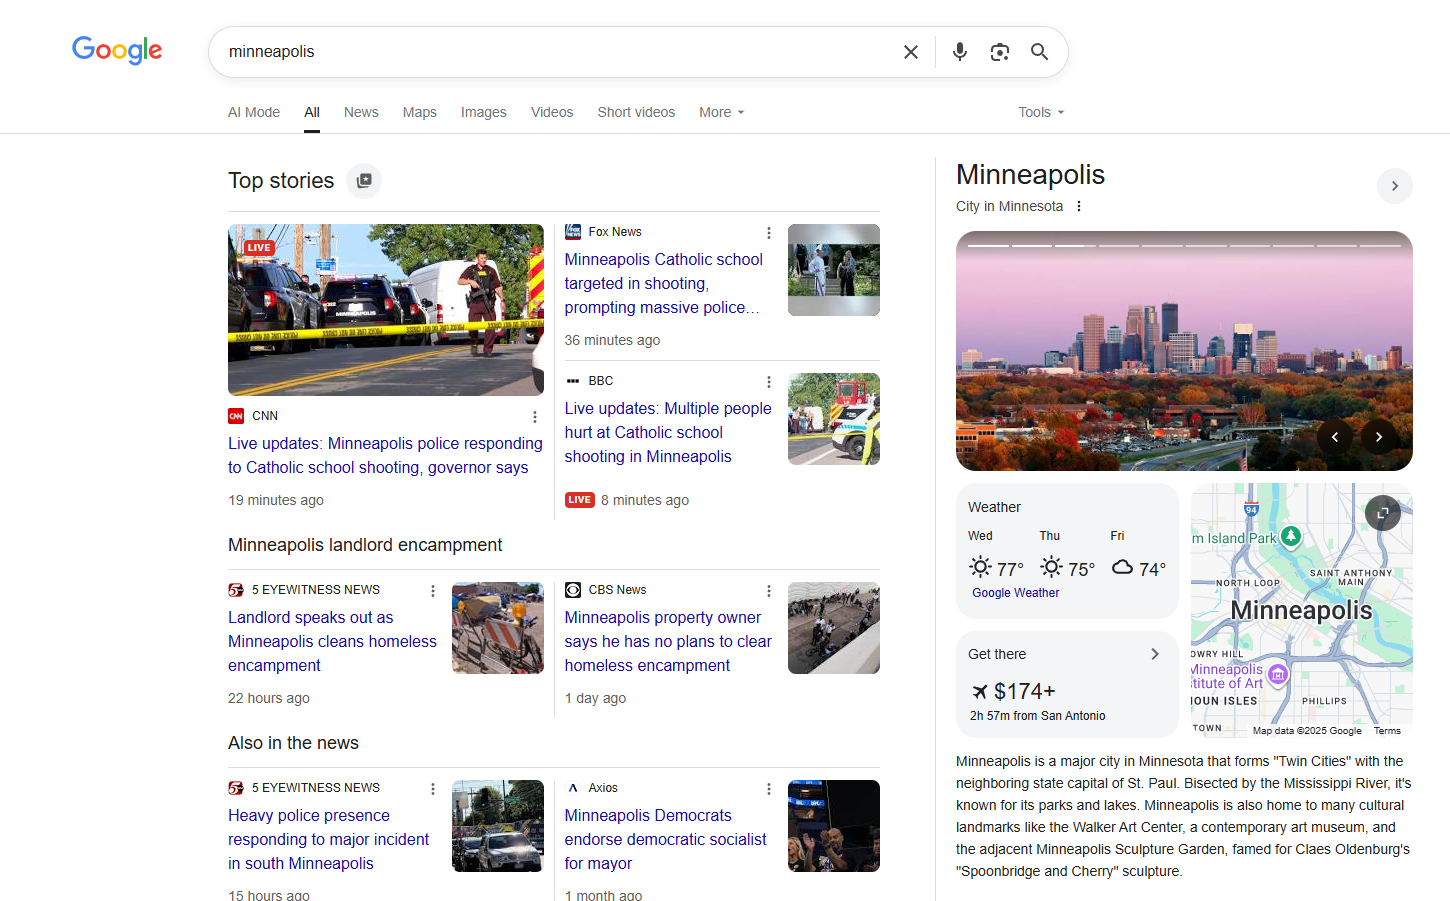This screenshot has width=1450, height=901.
Task: Click Wednesday's 77° sunny forecast
Action: pos(996,568)
